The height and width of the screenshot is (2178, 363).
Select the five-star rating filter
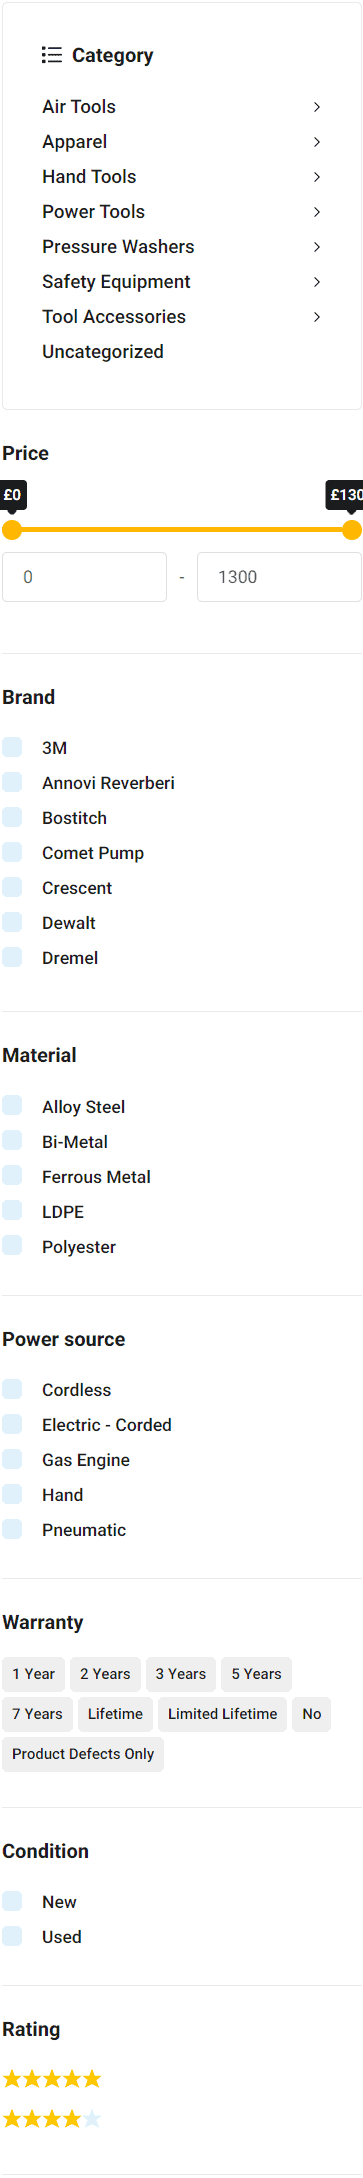52,2079
